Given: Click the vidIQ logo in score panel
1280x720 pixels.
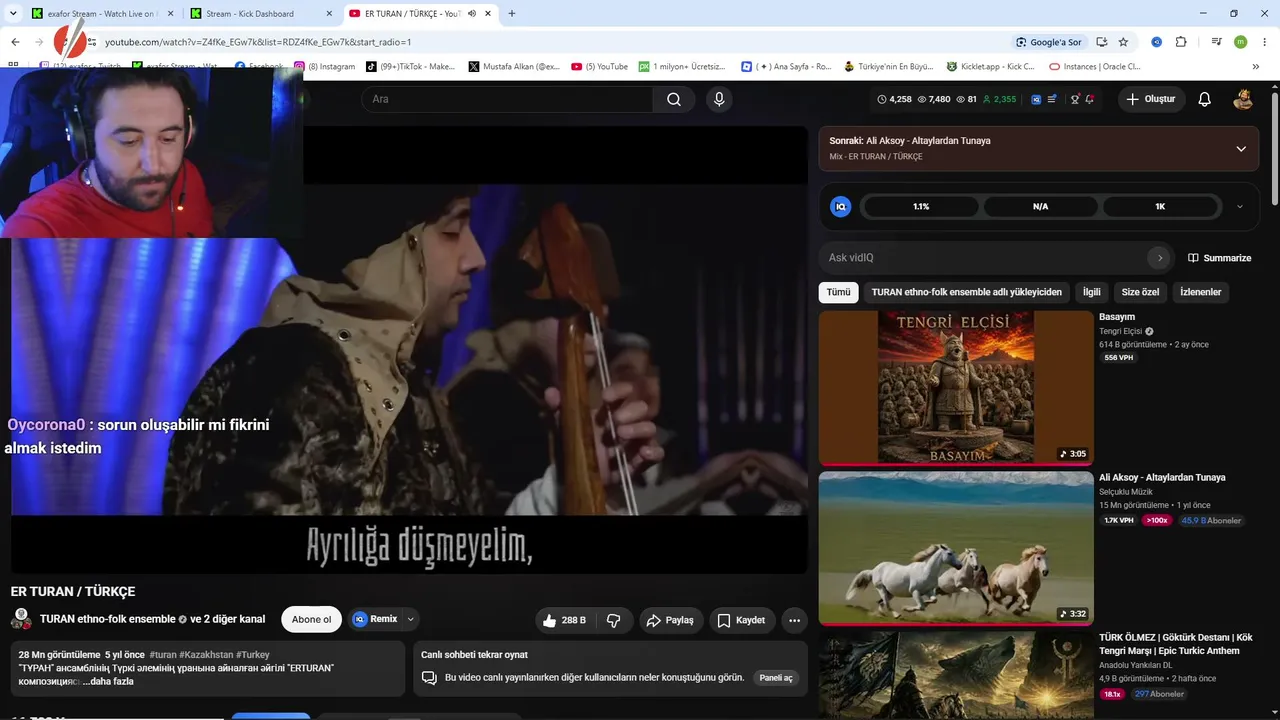Looking at the screenshot, I should click(x=841, y=206).
